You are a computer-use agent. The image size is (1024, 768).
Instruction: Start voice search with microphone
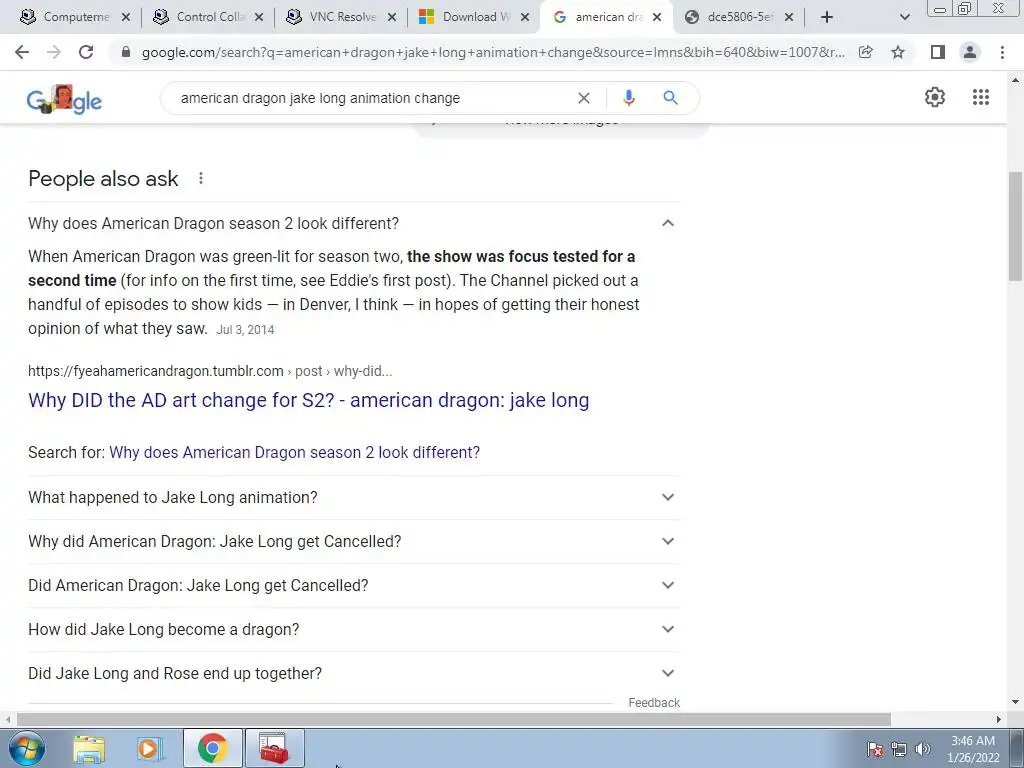pos(628,98)
